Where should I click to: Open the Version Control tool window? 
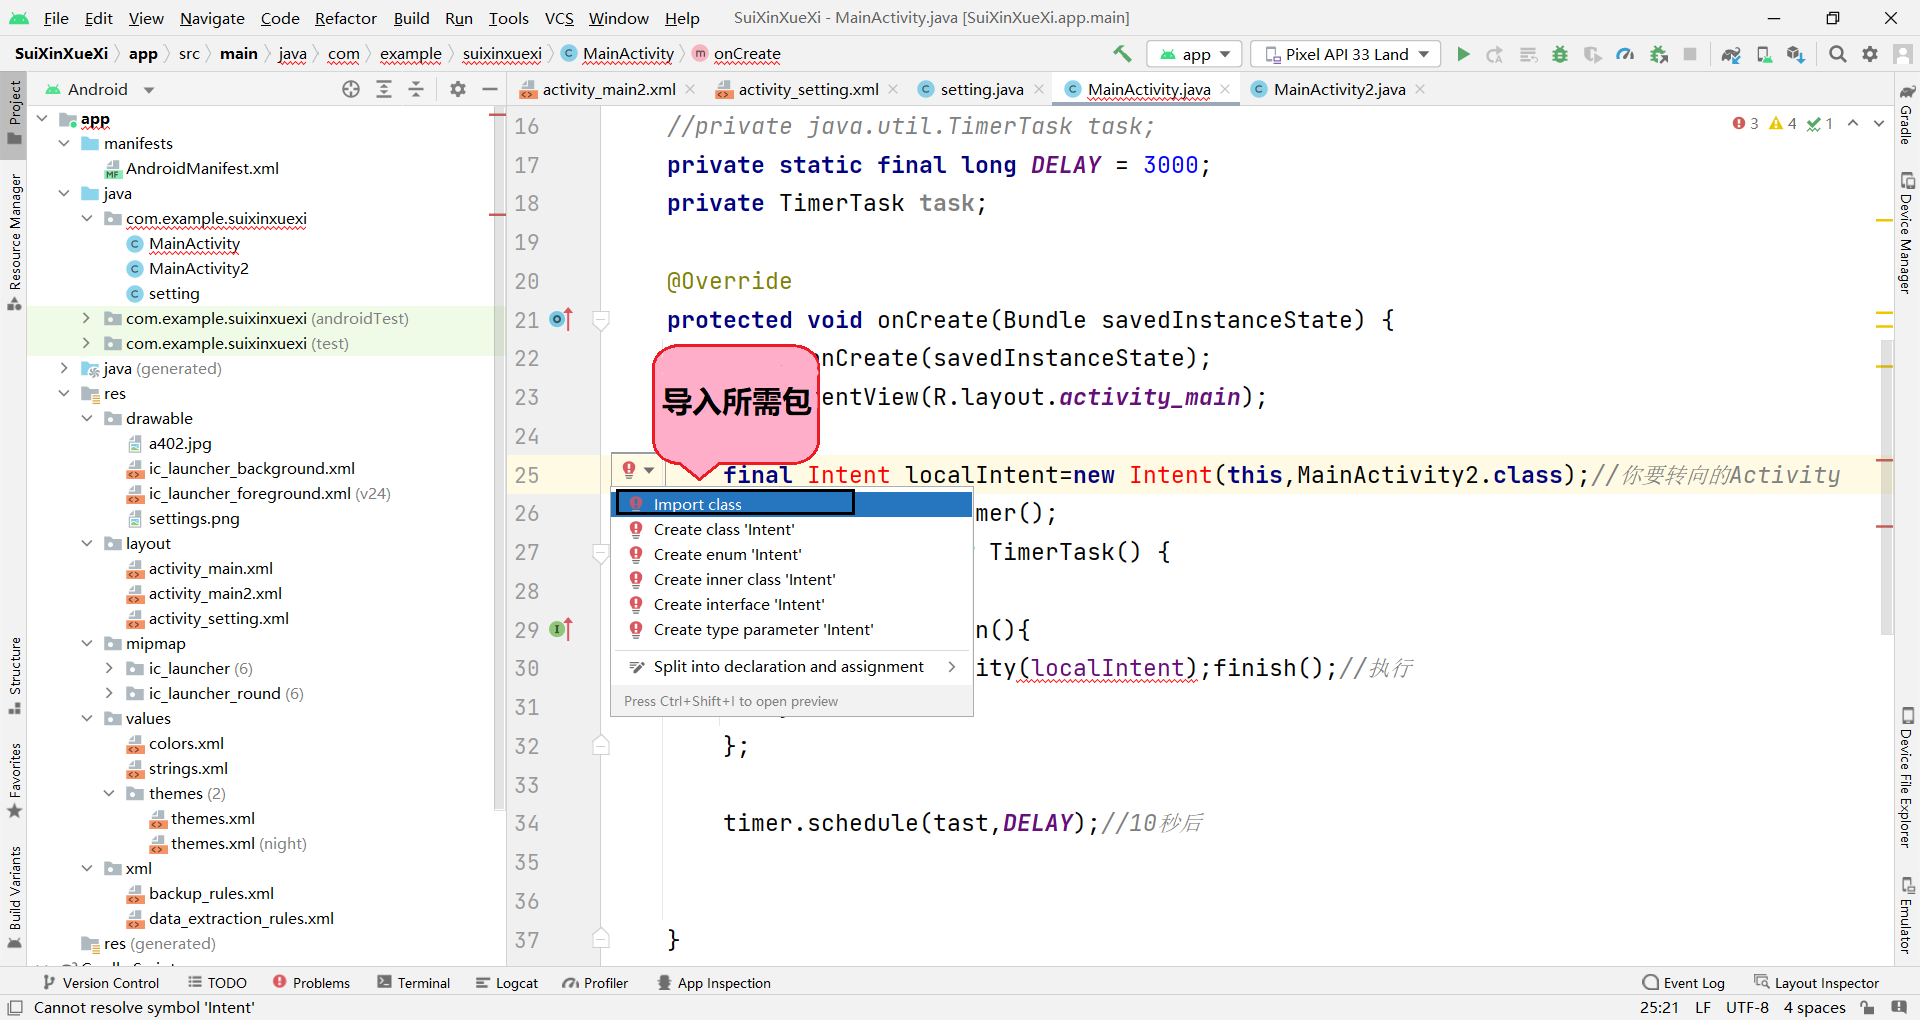tap(101, 983)
